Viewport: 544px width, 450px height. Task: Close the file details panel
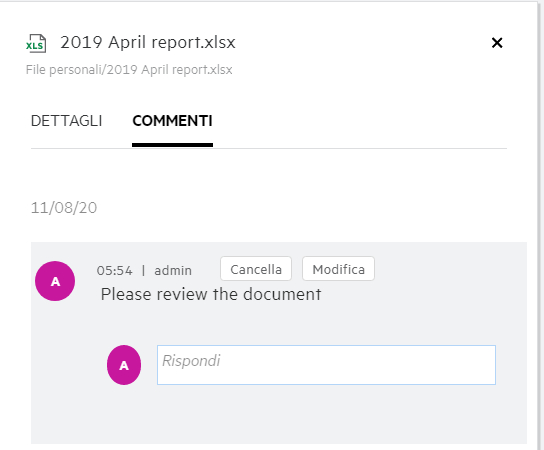[x=497, y=43]
